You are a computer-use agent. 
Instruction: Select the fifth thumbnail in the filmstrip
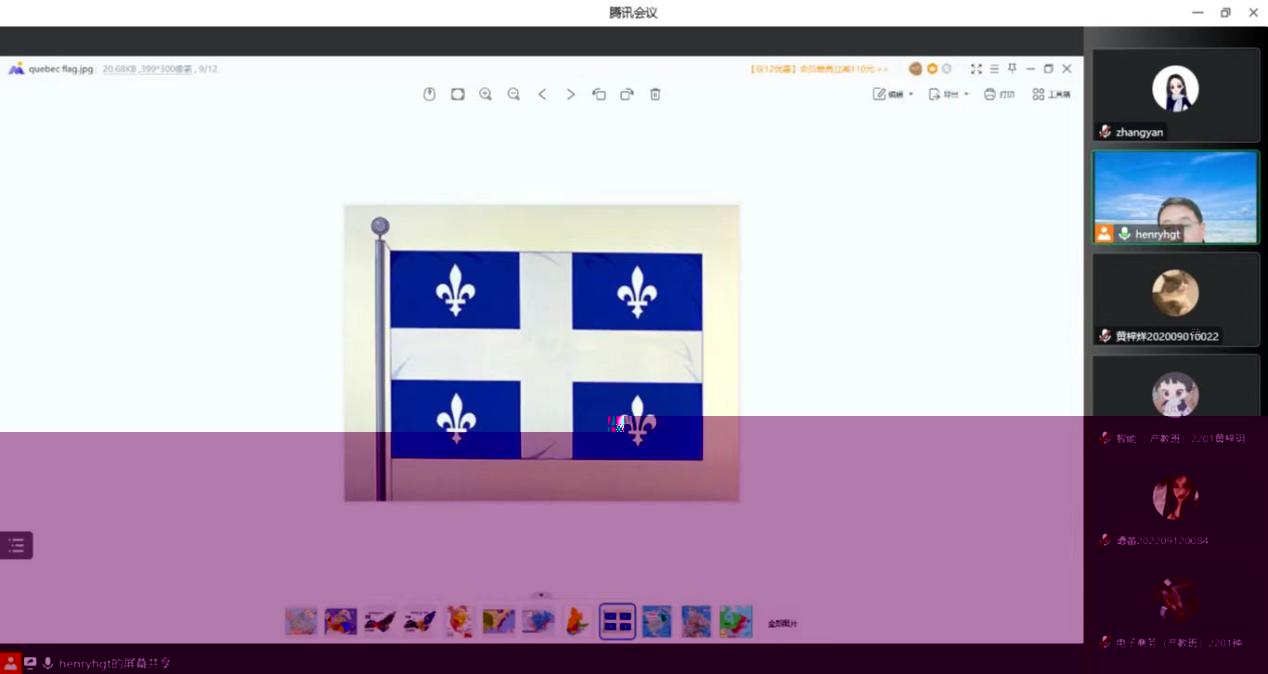tap(459, 621)
